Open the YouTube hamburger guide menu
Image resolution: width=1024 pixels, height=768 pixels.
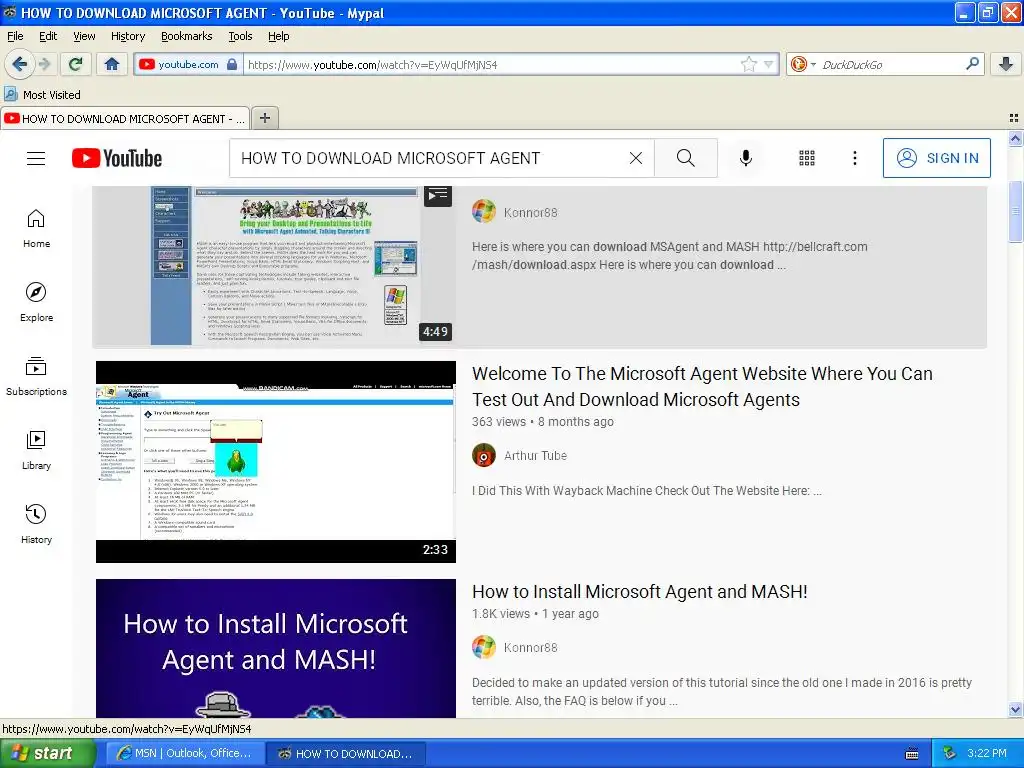[x=36, y=158]
